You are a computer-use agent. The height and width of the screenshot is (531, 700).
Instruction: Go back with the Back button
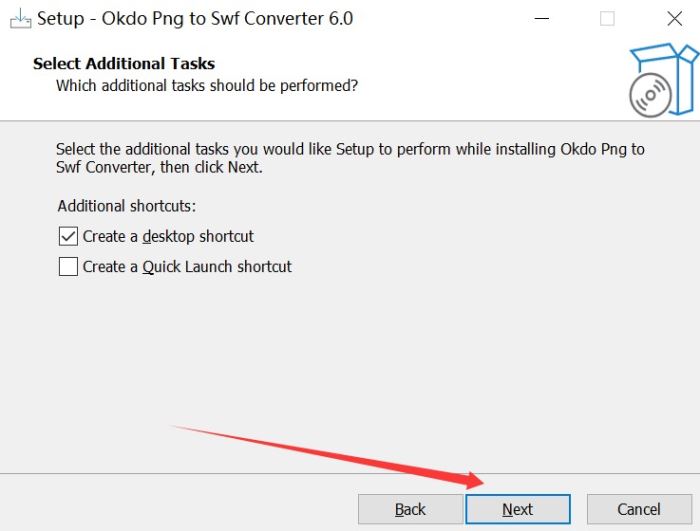coord(410,509)
